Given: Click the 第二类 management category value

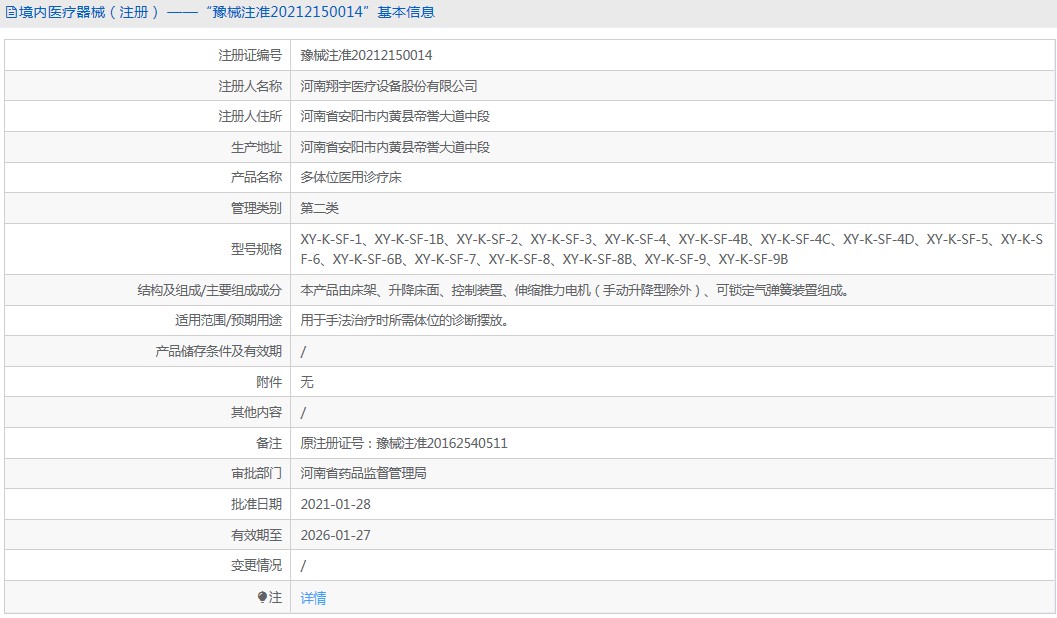Looking at the screenshot, I should [x=319, y=208].
